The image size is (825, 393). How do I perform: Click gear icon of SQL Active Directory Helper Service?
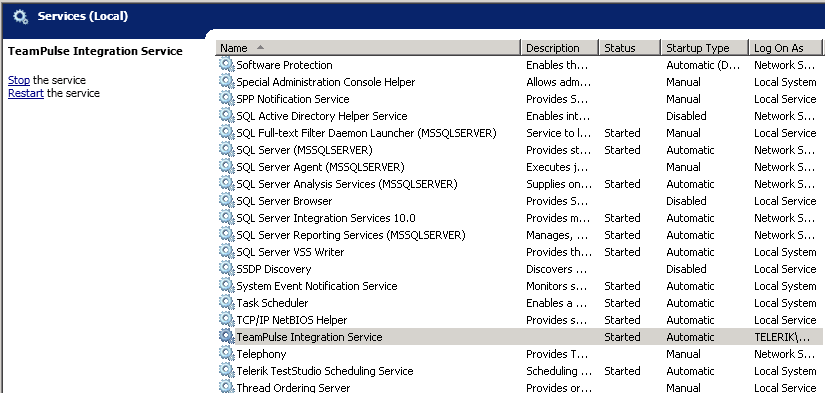tap(226, 116)
